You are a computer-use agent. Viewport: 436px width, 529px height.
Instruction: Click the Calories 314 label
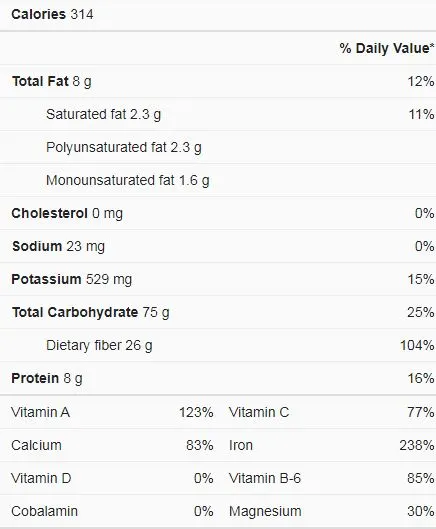tap(52, 15)
